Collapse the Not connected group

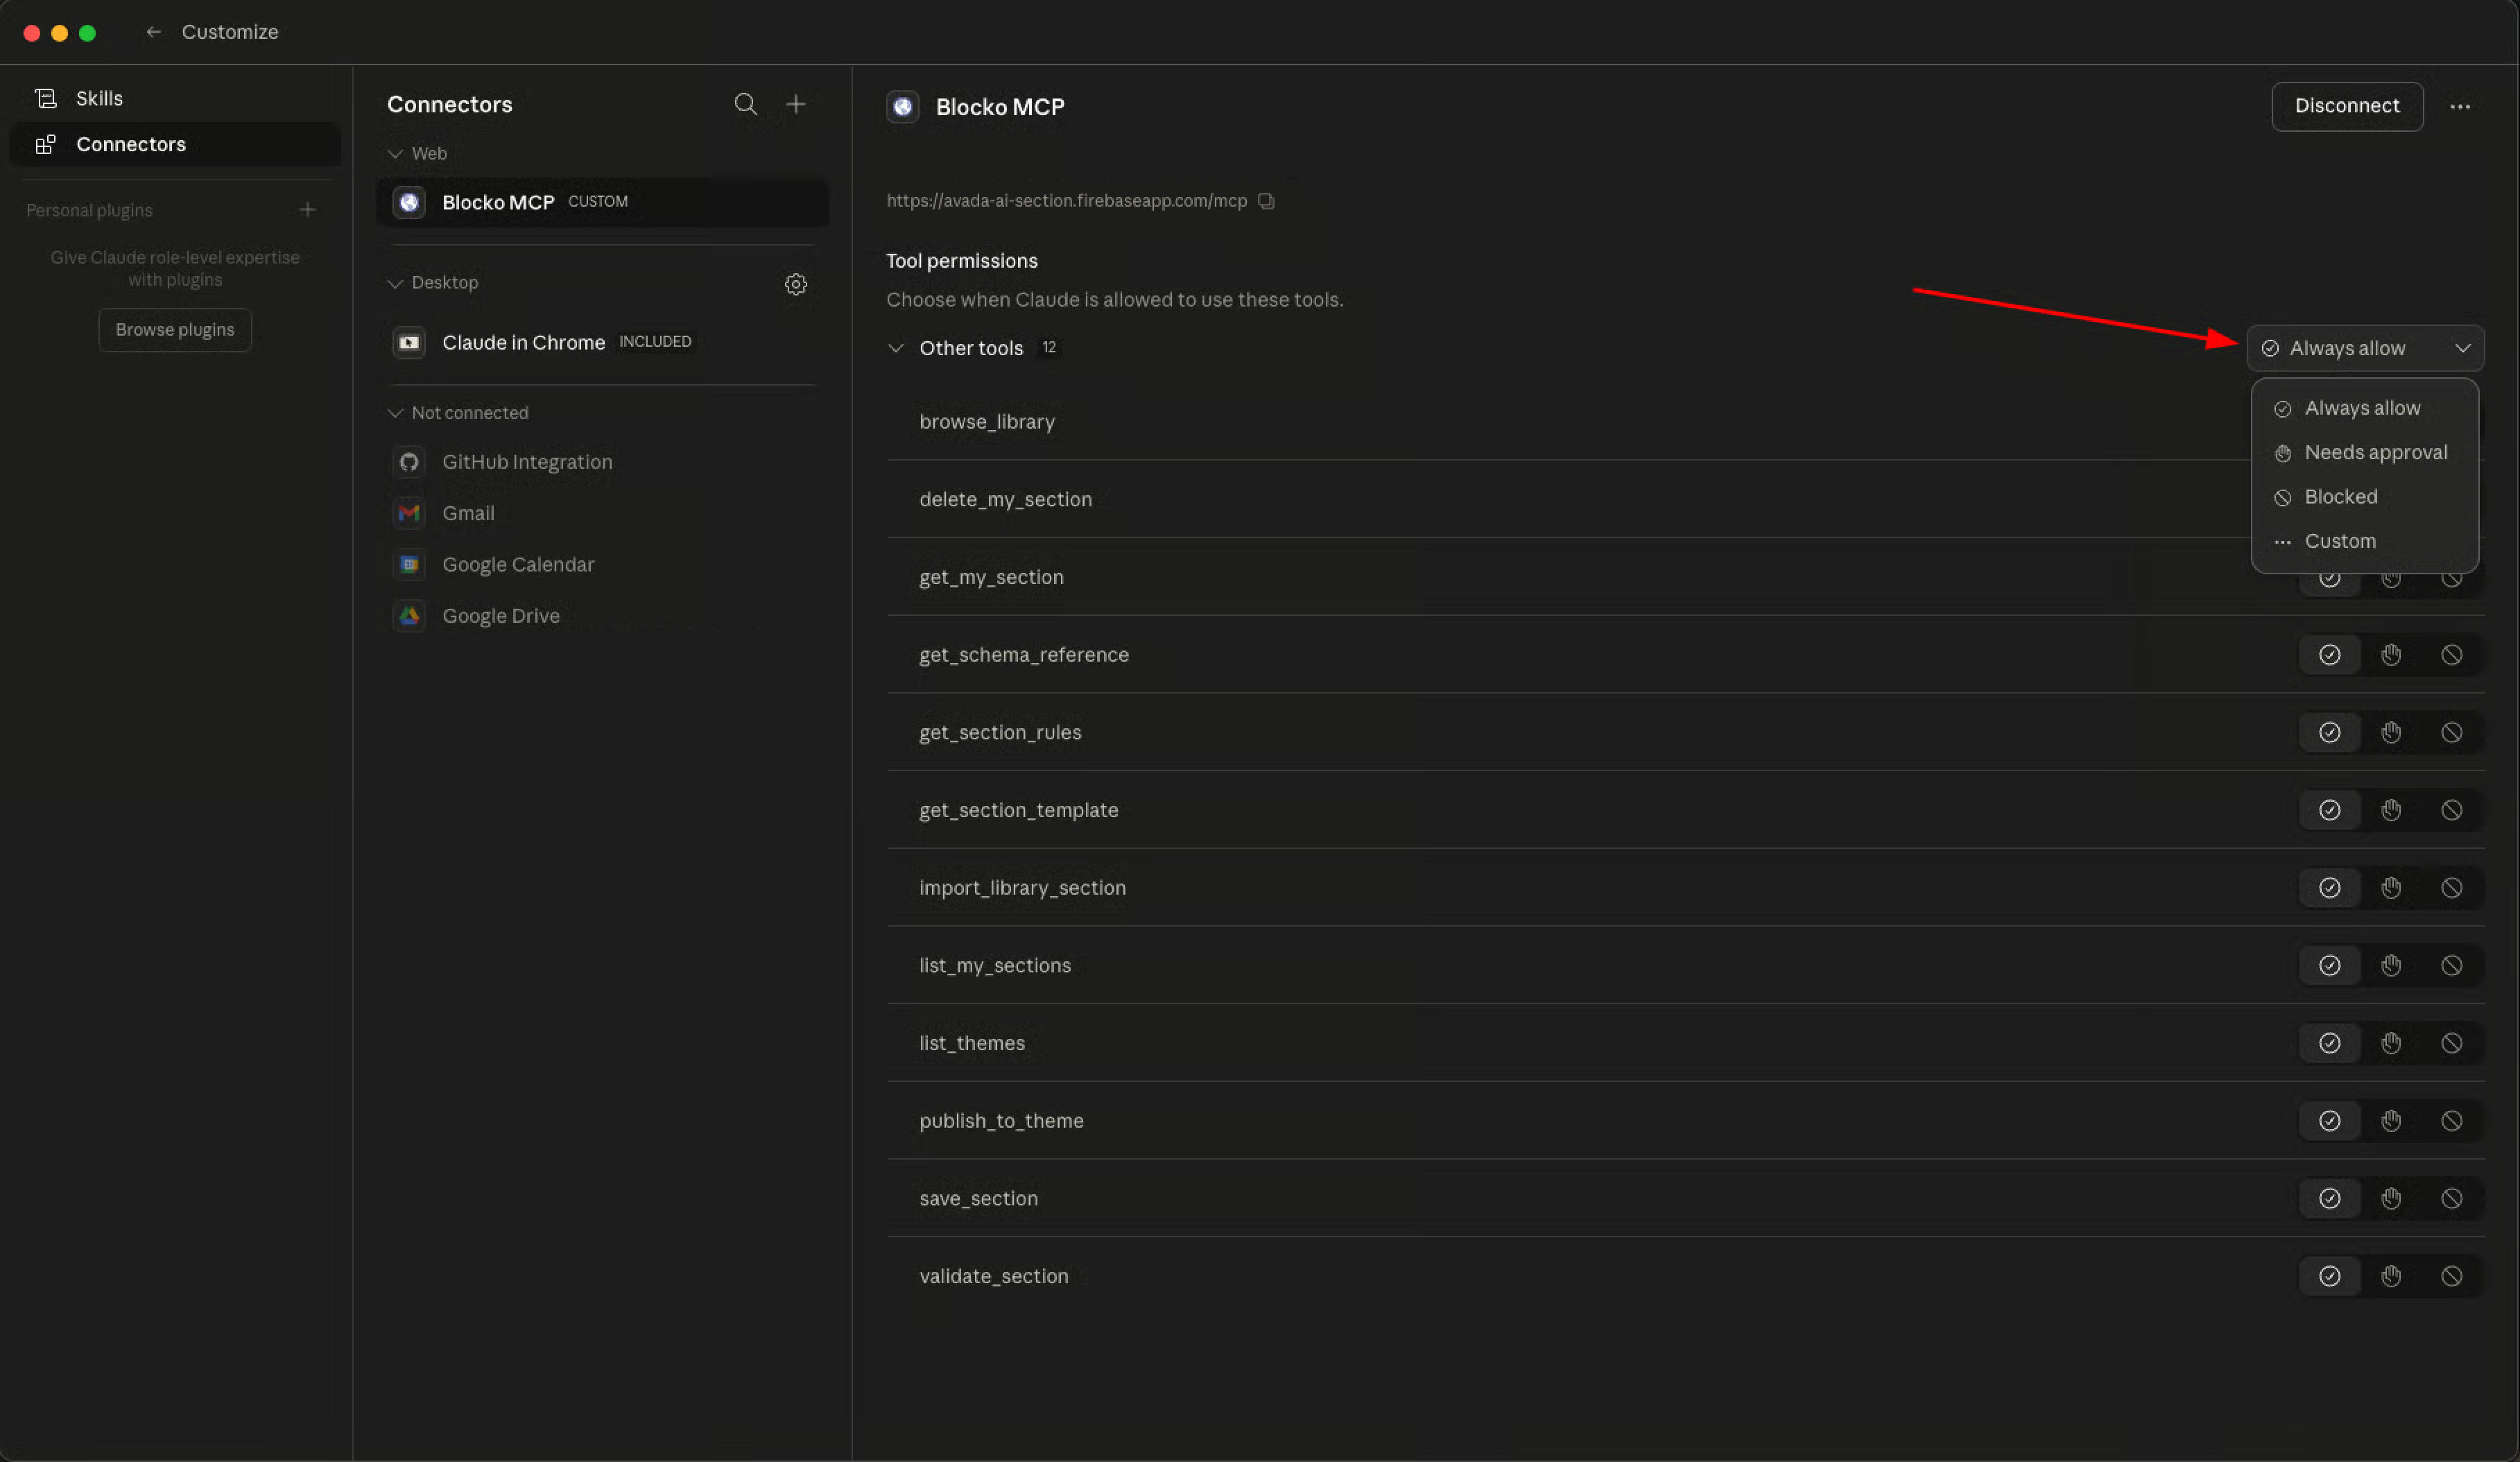(395, 413)
